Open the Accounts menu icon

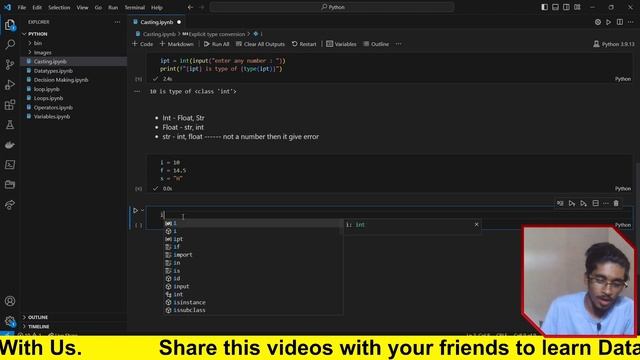[x=10, y=301]
